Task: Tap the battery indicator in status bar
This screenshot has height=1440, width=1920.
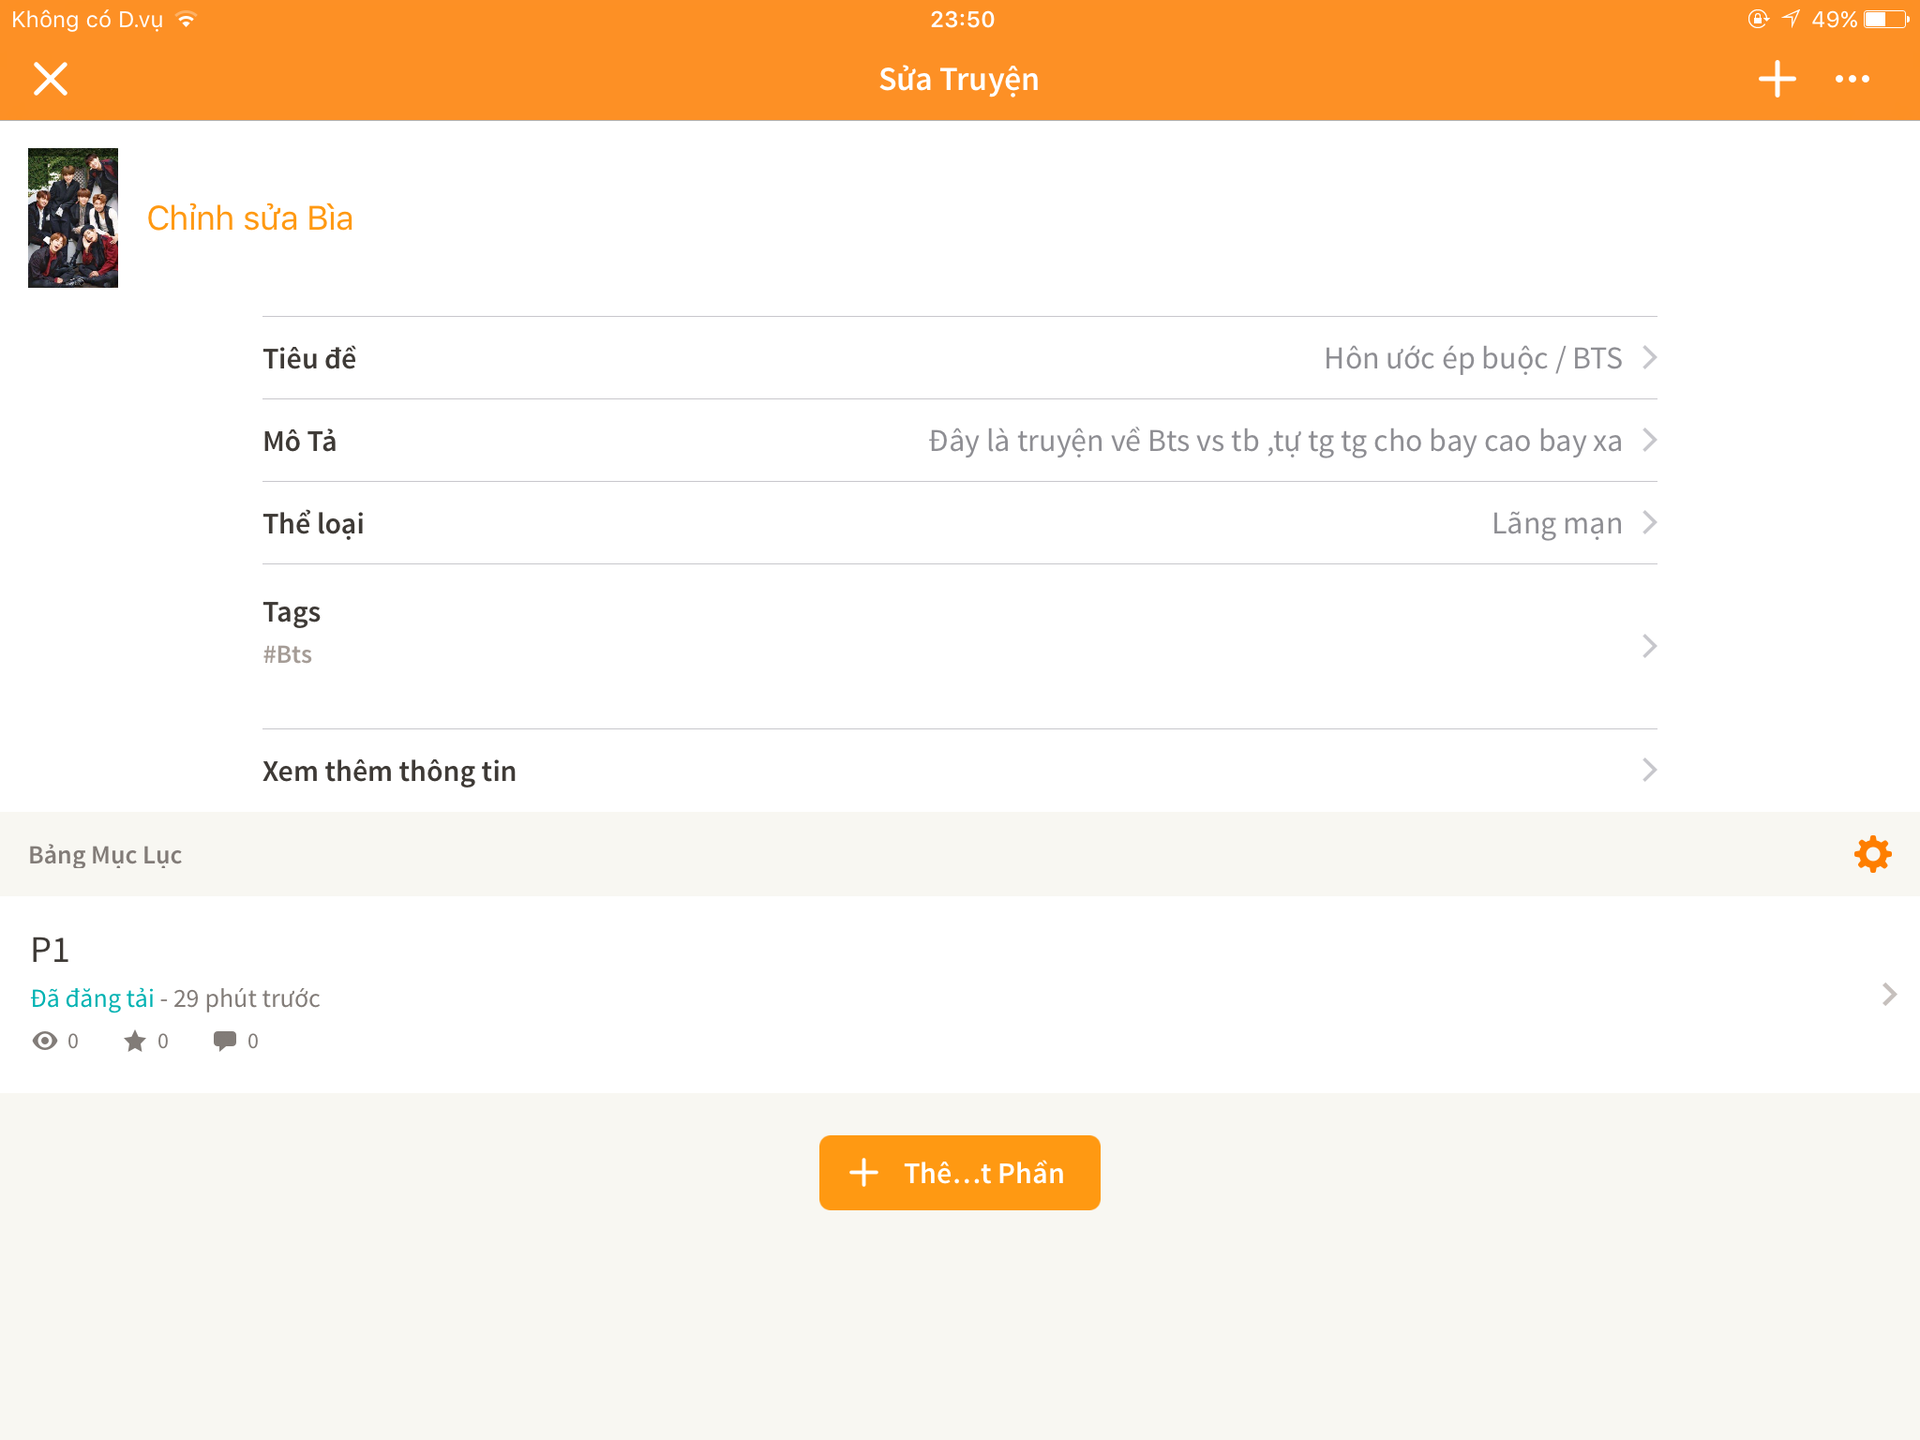Action: click(1884, 19)
